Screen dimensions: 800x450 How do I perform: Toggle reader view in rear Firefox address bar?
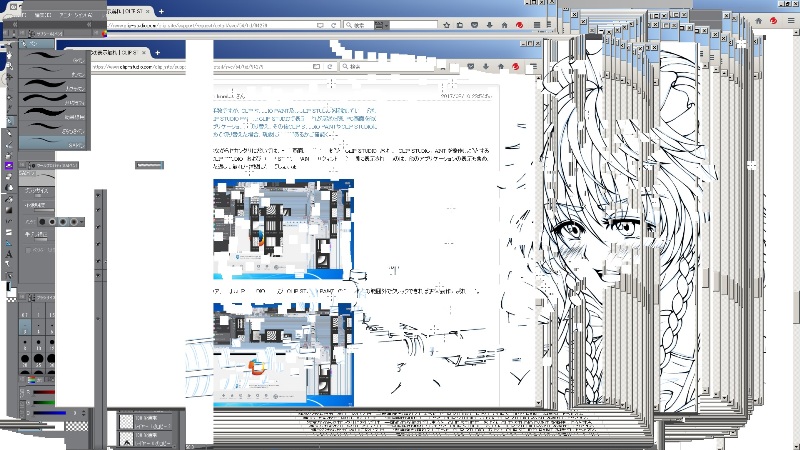(x=320, y=24)
